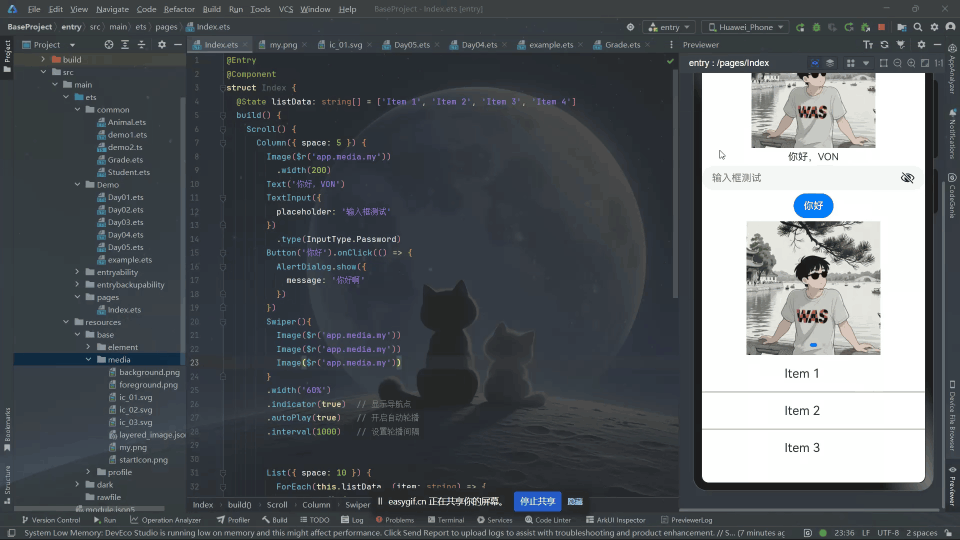This screenshot has width=960, height=540.
Task: Open entry run configuration dropdown
Action: coord(669,27)
